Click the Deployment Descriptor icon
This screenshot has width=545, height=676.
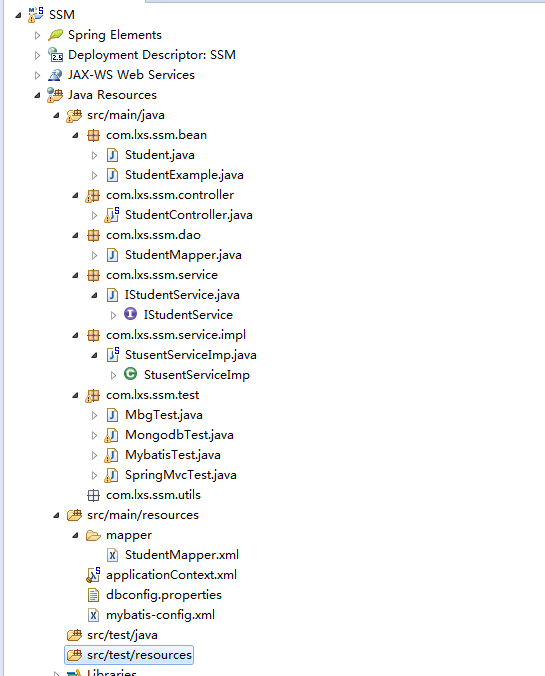[55, 55]
